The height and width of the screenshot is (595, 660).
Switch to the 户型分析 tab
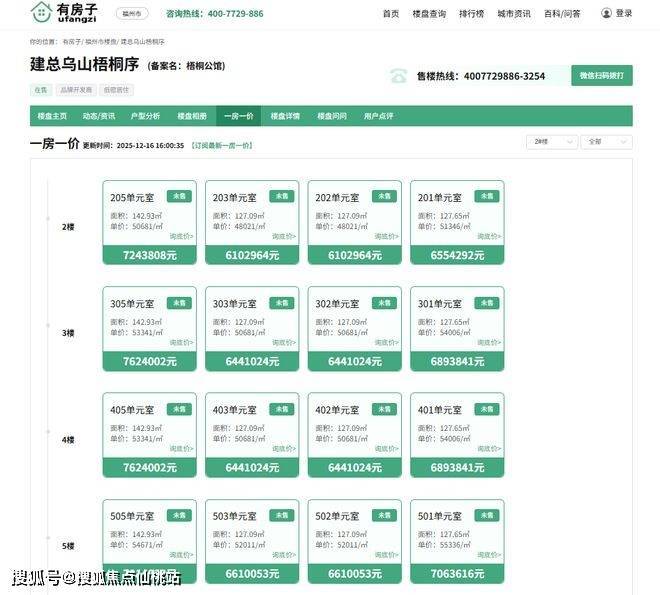[x=145, y=116]
